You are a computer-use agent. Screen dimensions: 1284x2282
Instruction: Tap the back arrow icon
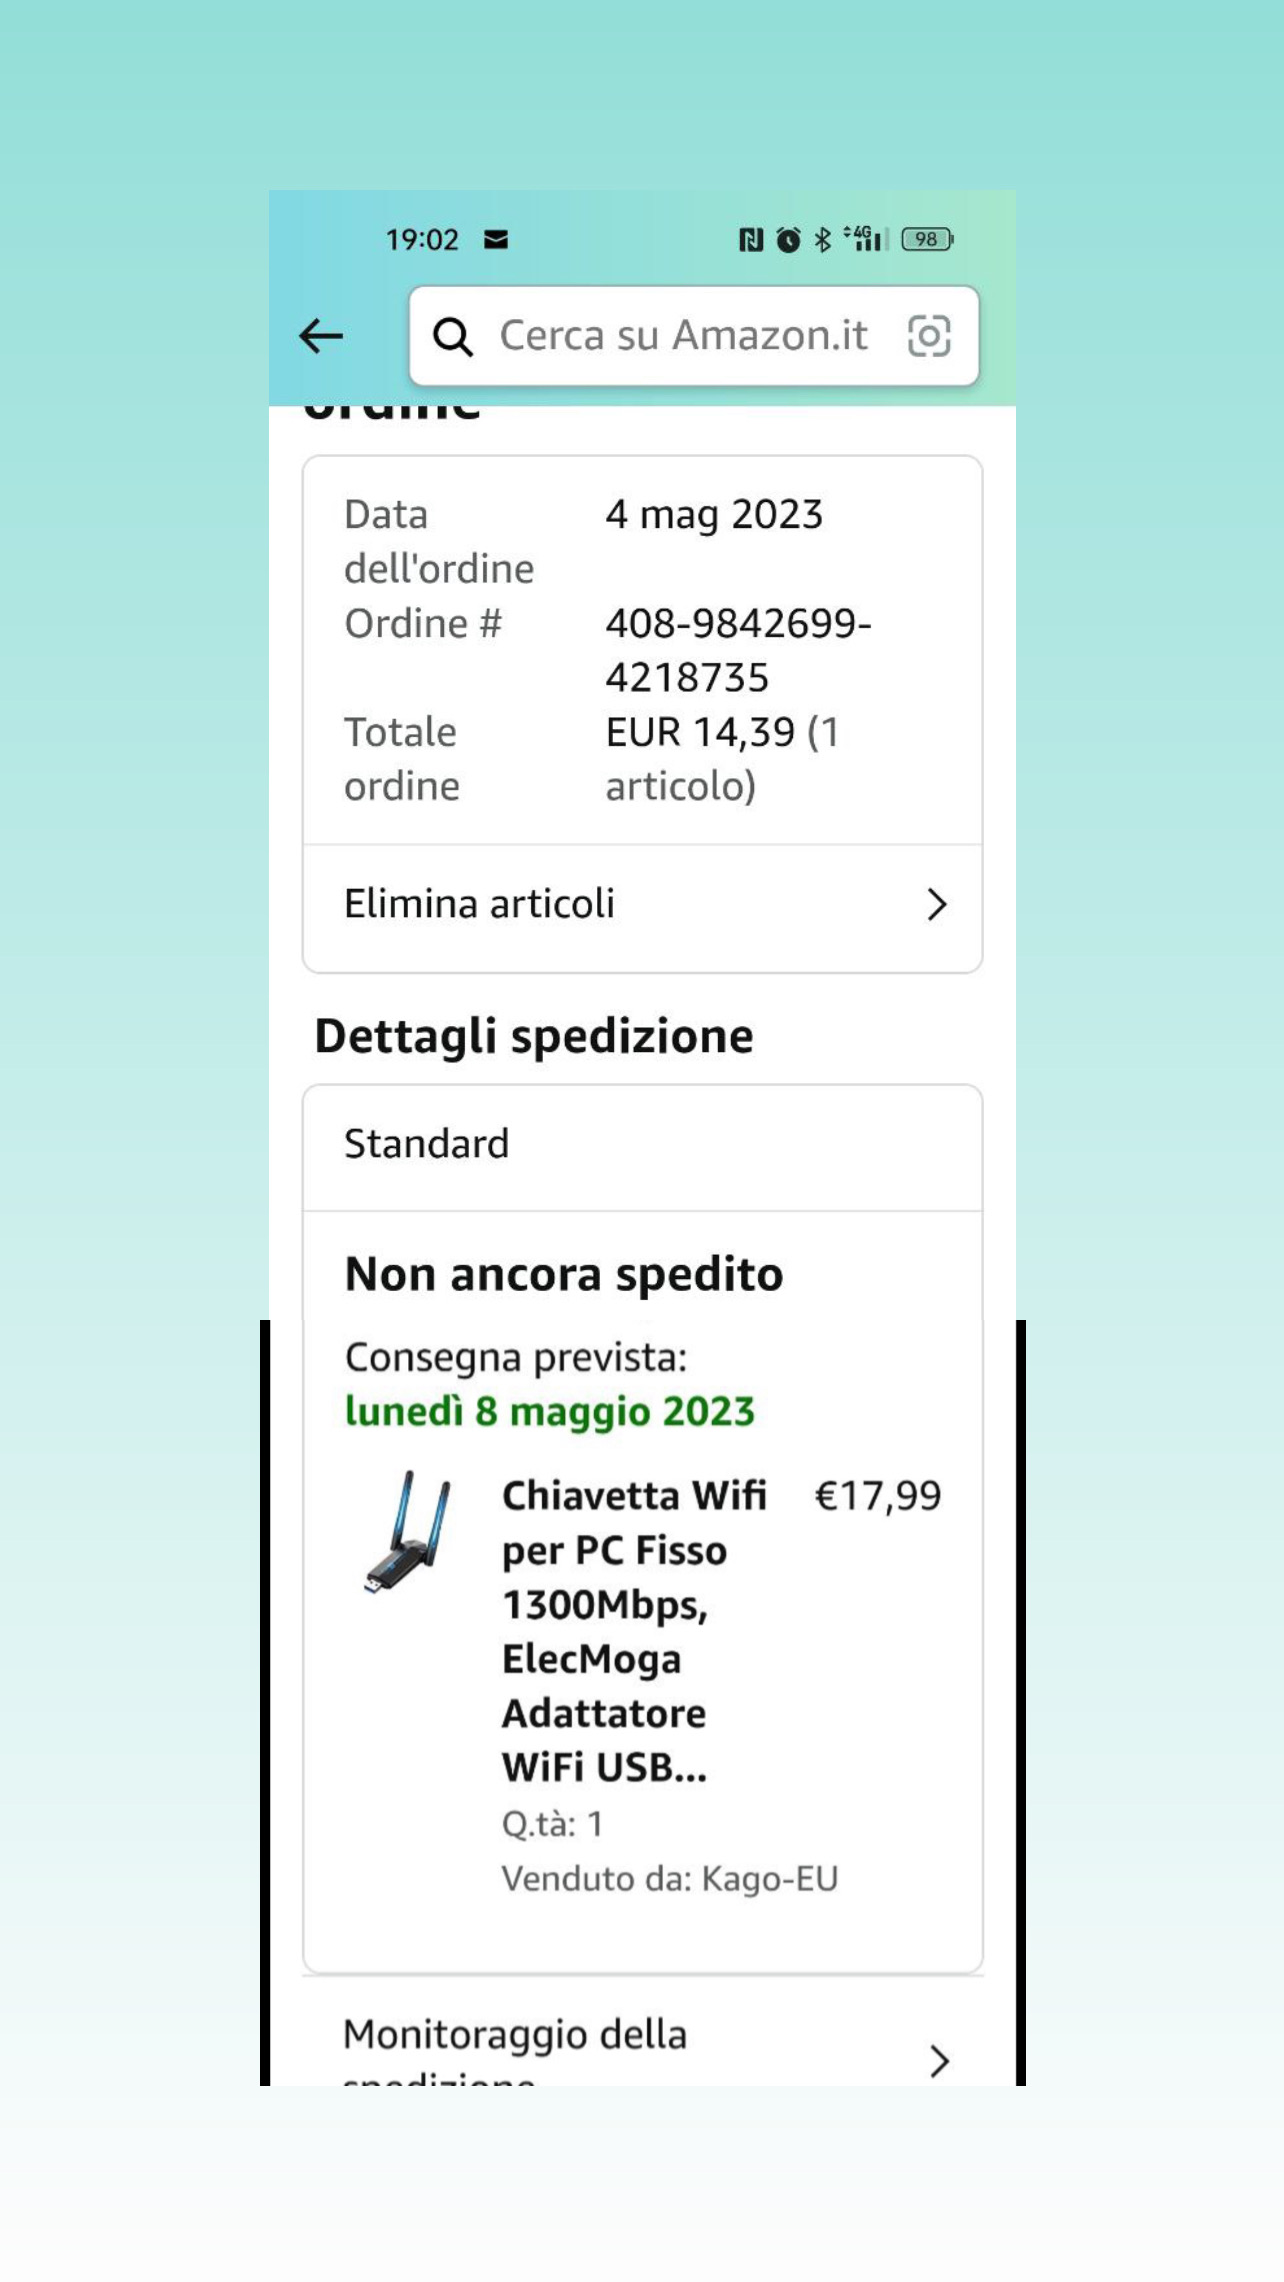pos(321,336)
